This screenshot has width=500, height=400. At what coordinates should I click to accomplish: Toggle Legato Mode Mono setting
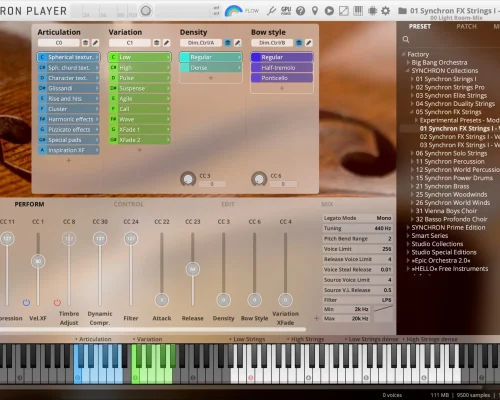(357, 218)
